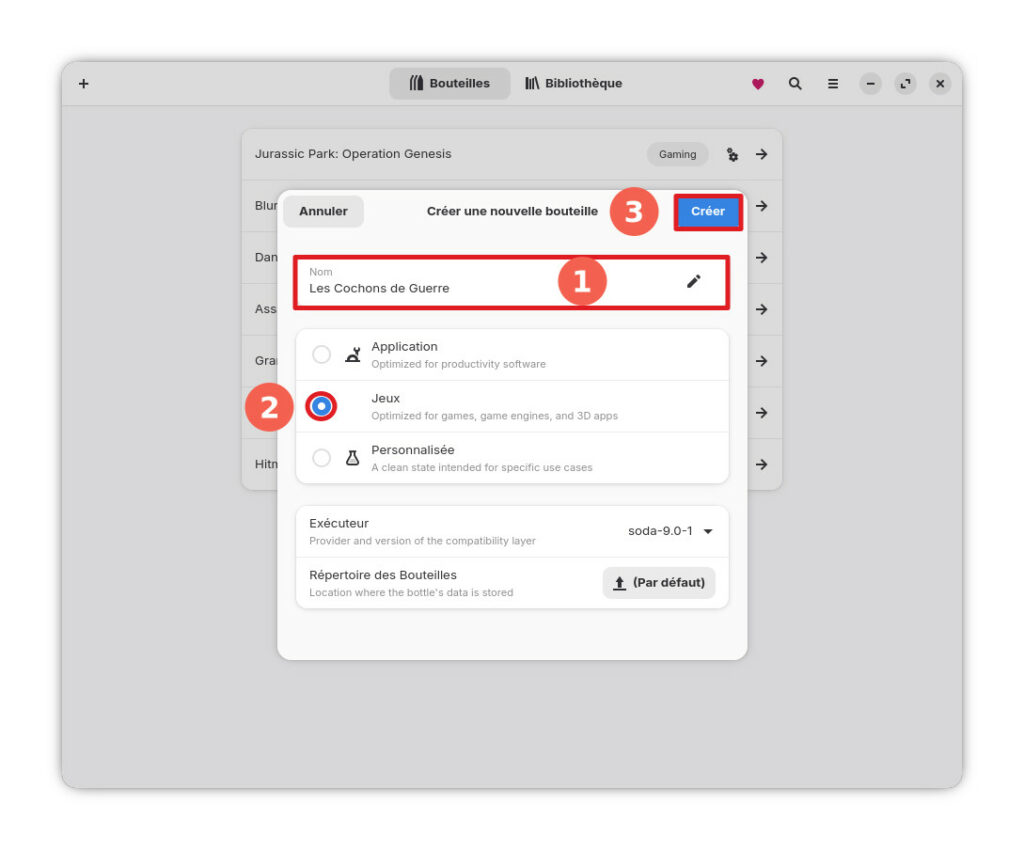Click the arrow on Jurassic Park row

[762, 154]
